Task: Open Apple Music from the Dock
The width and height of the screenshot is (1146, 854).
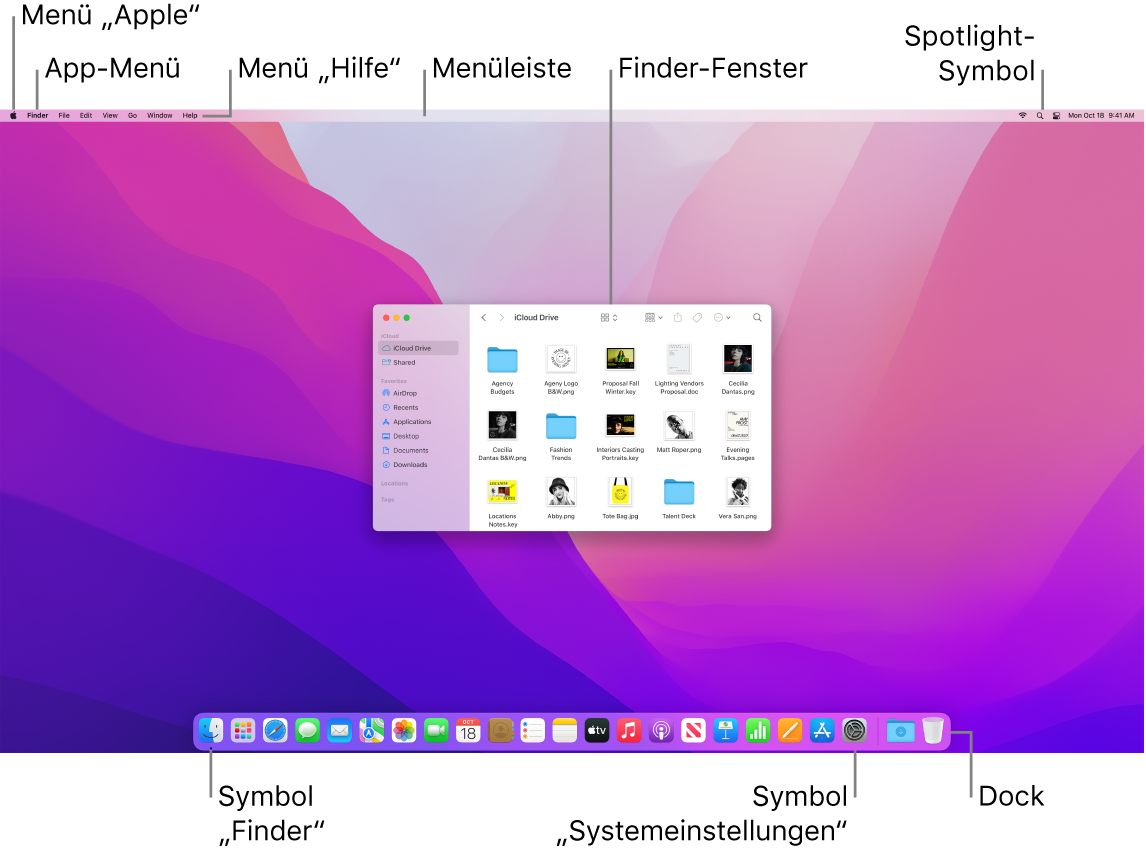Action: 629,730
